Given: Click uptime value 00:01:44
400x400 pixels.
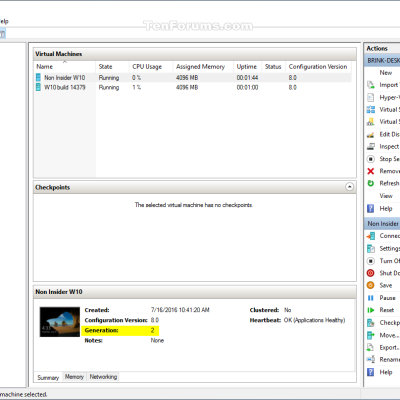Looking at the screenshot, I should (x=247, y=78).
